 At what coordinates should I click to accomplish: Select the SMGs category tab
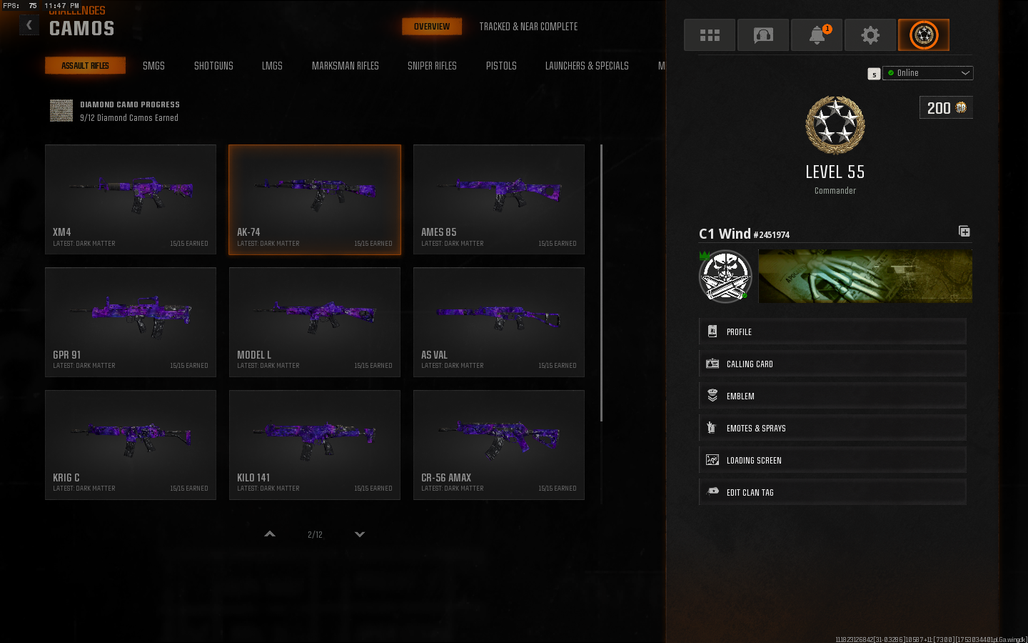pyautogui.click(x=153, y=66)
